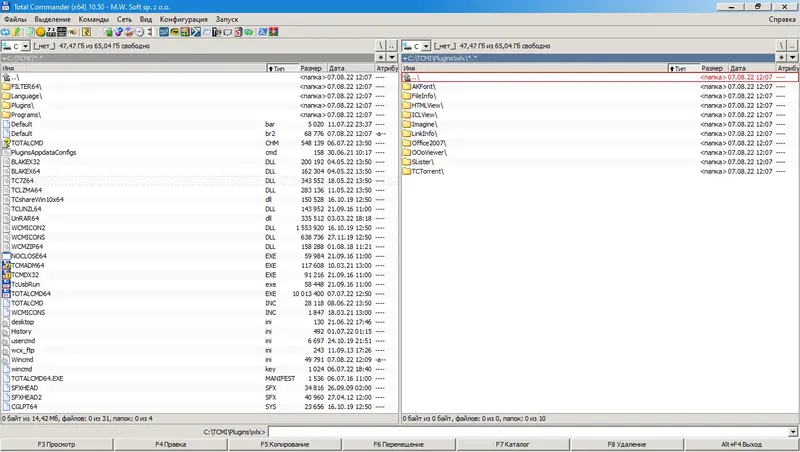Click the yellow PW toolbar icon
Screen dimensions: 800x452
(x=174, y=32)
